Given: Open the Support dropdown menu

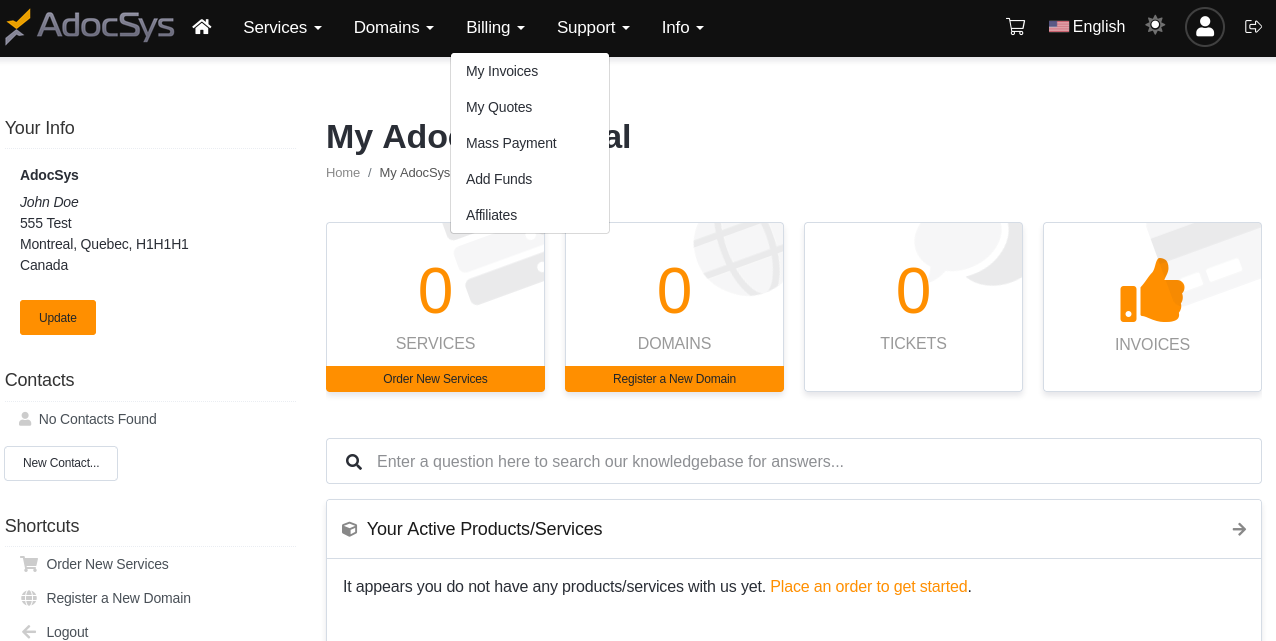Looking at the screenshot, I should coord(593,28).
